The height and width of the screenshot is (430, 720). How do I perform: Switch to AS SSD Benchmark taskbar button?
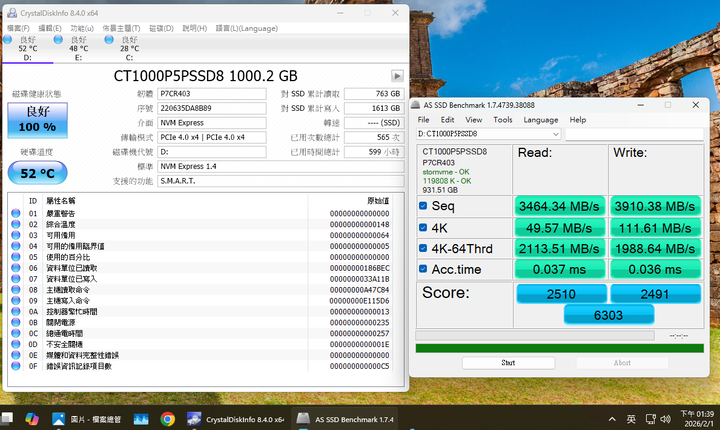[x=345, y=419]
